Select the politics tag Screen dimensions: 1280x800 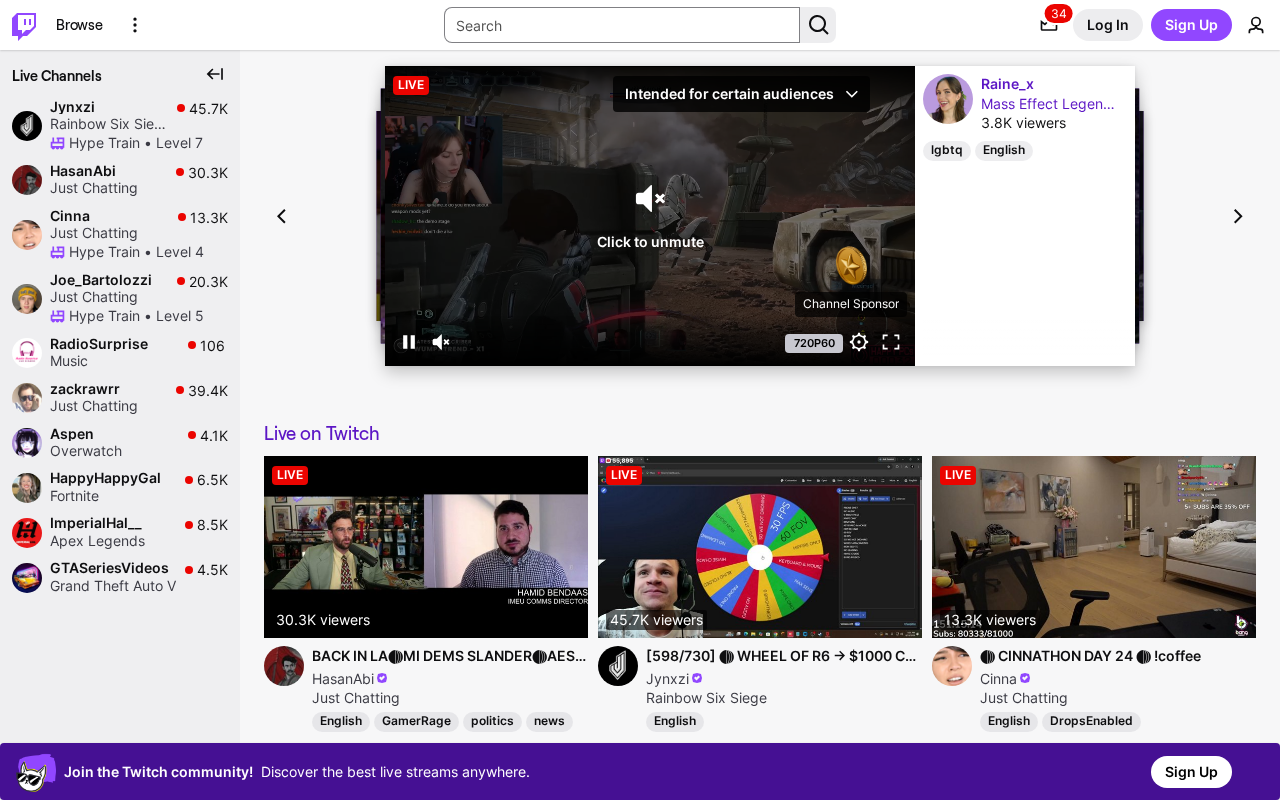[492, 721]
